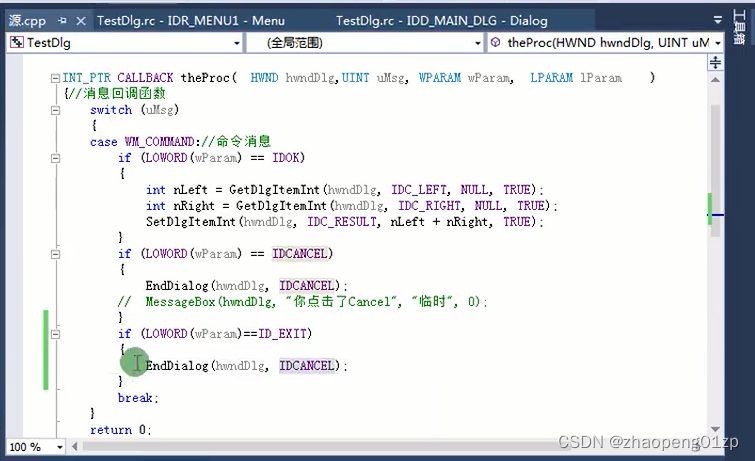This screenshot has height=461, width=755.
Task: Click on IDC_RIGHT in the nRight line
Action: (429, 206)
